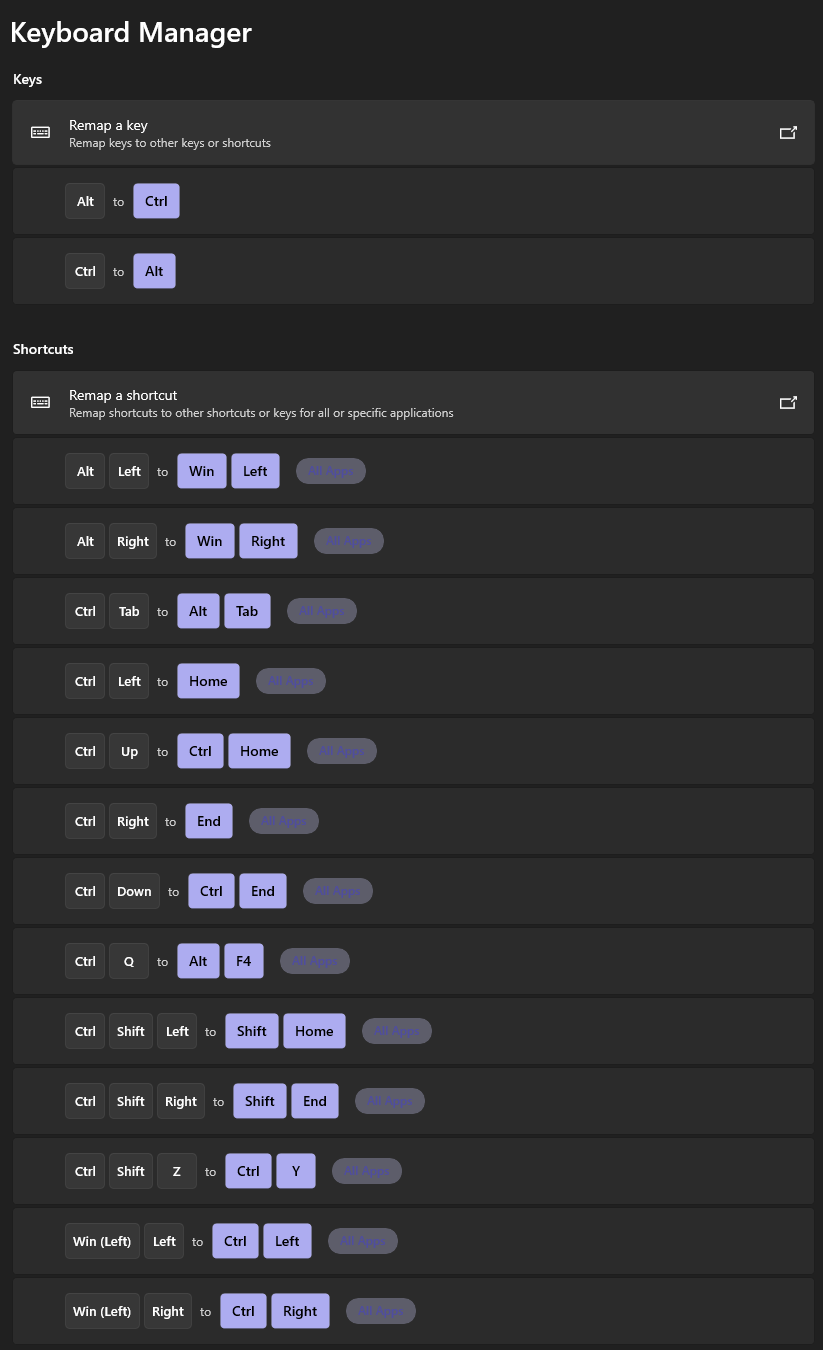823x1350 pixels.
Task: Select the End key chip mapped from Ctrl Right
Action: tap(208, 820)
